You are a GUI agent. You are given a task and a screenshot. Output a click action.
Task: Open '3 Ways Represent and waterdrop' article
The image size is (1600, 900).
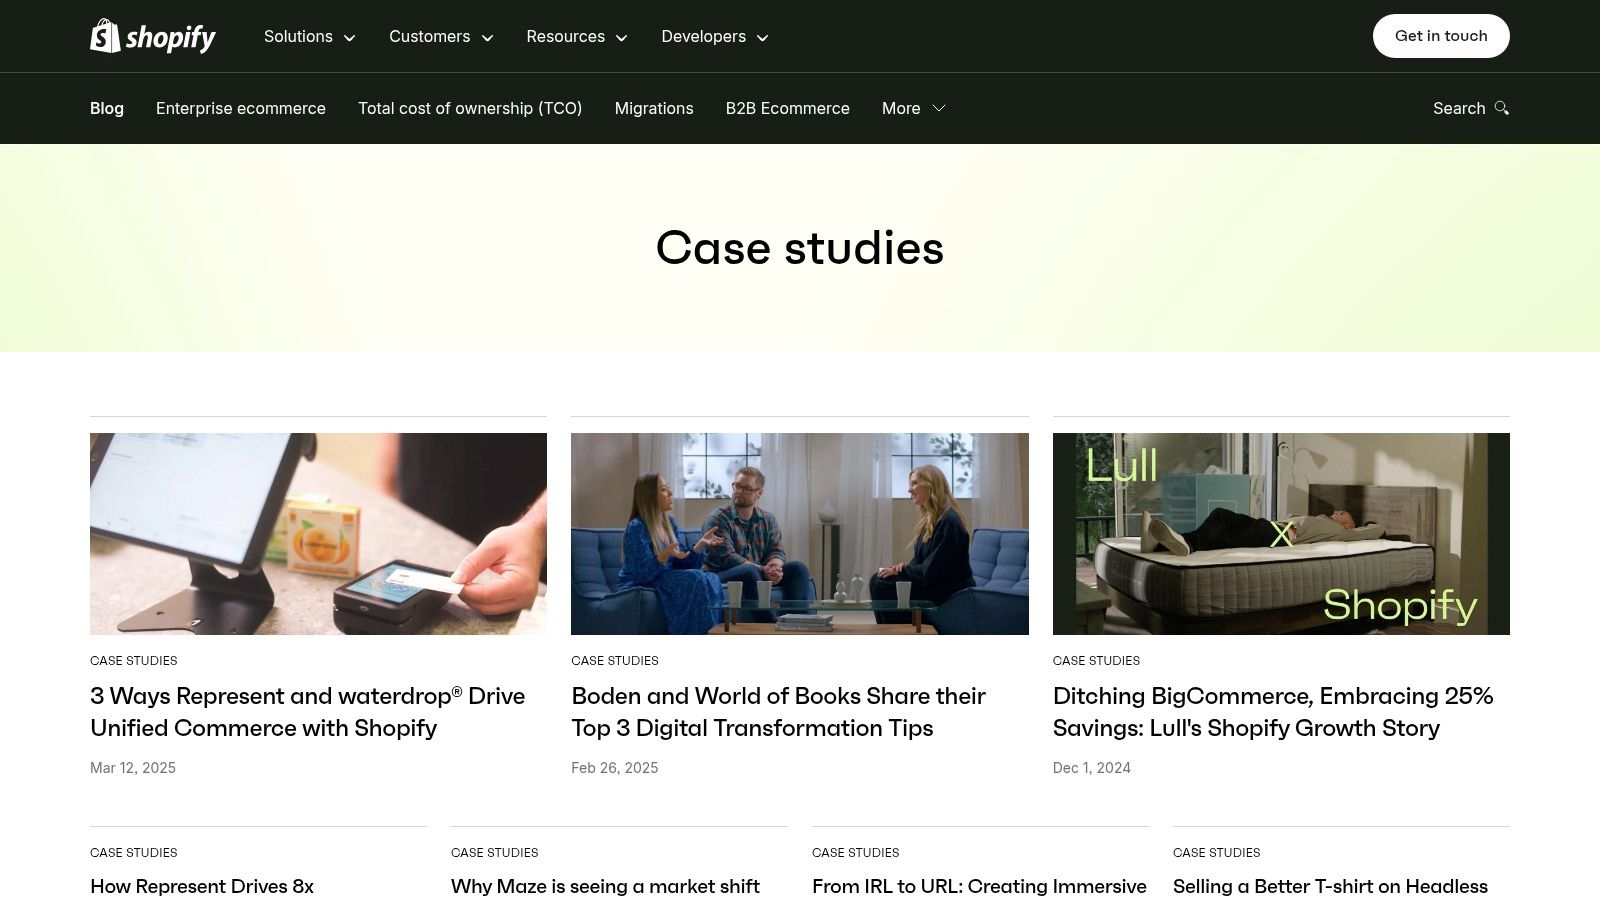(x=308, y=712)
